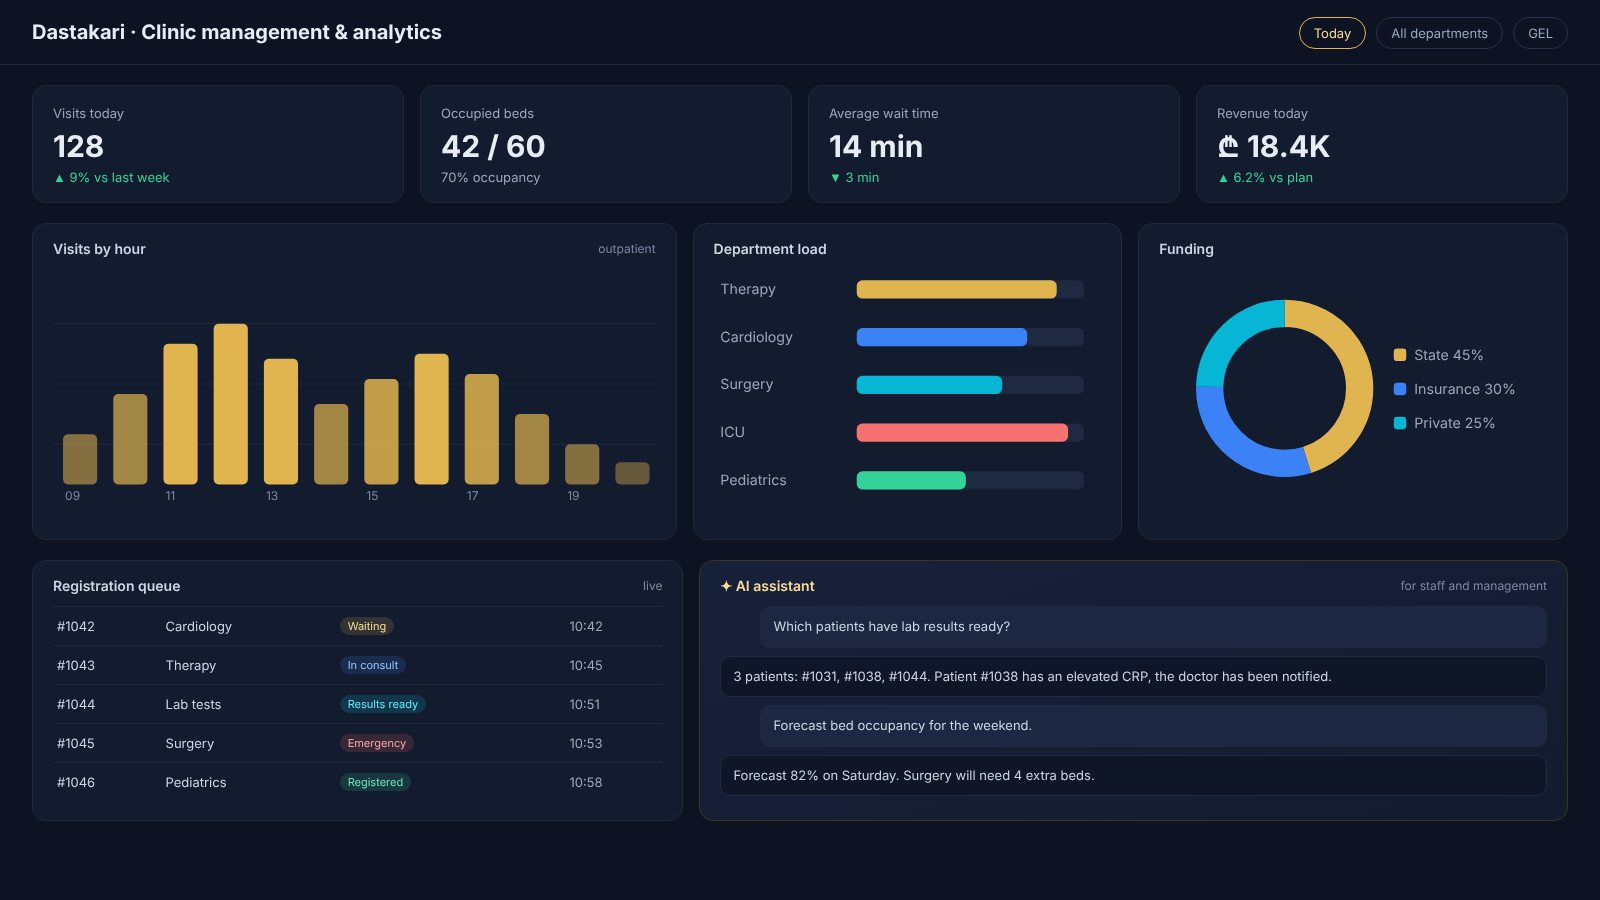This screenshot has width=1600, height=900.
Task: Click the 42 / 60 occupied beds value
Action: pyautogui.click(x=493, y=147)
